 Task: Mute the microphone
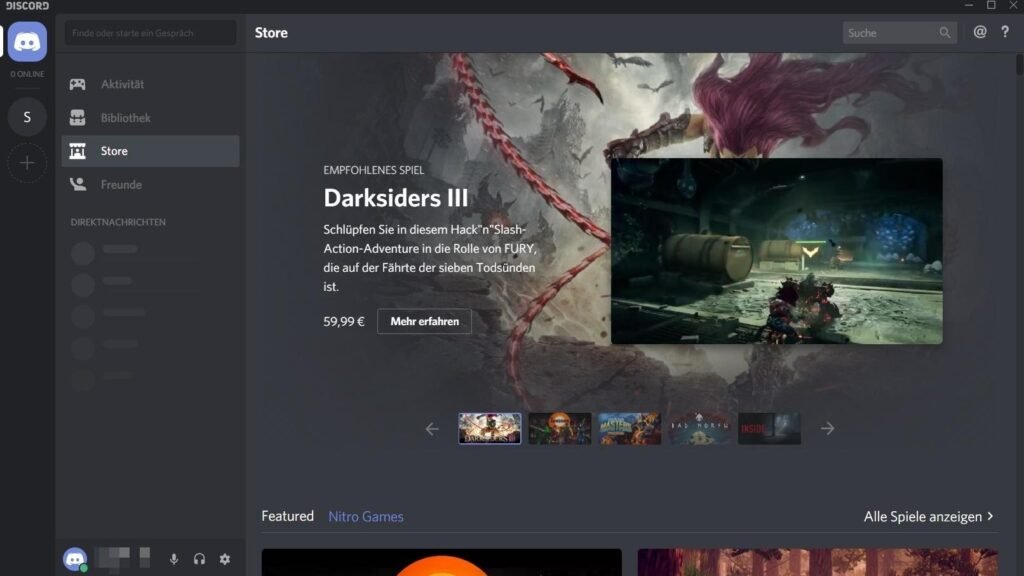(x=174, y=560)
